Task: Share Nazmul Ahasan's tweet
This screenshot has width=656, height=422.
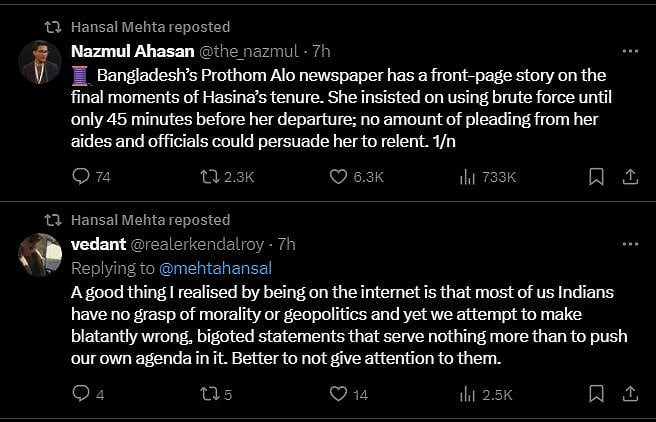Action: click(630, 177)
